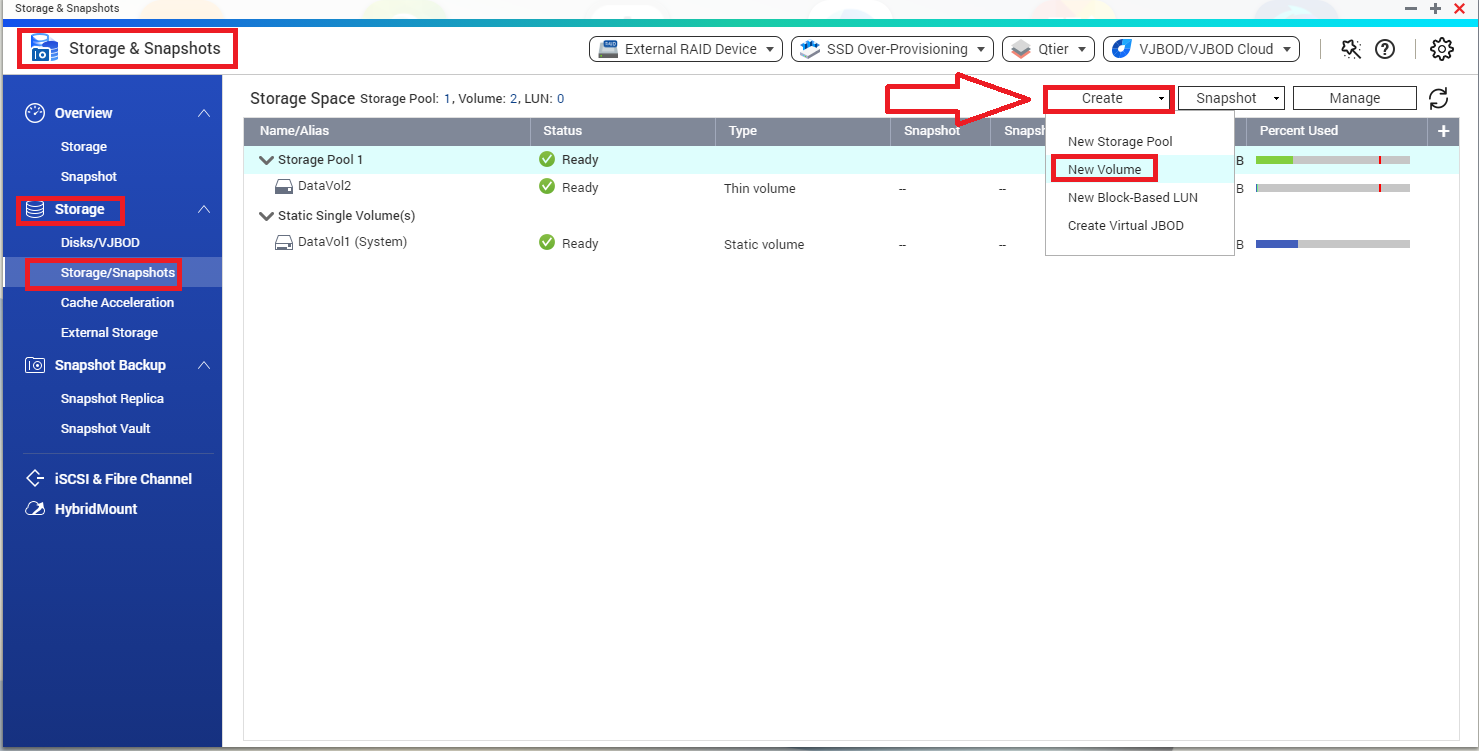Open Snapshot Vault in sidebar

[106, 428]
